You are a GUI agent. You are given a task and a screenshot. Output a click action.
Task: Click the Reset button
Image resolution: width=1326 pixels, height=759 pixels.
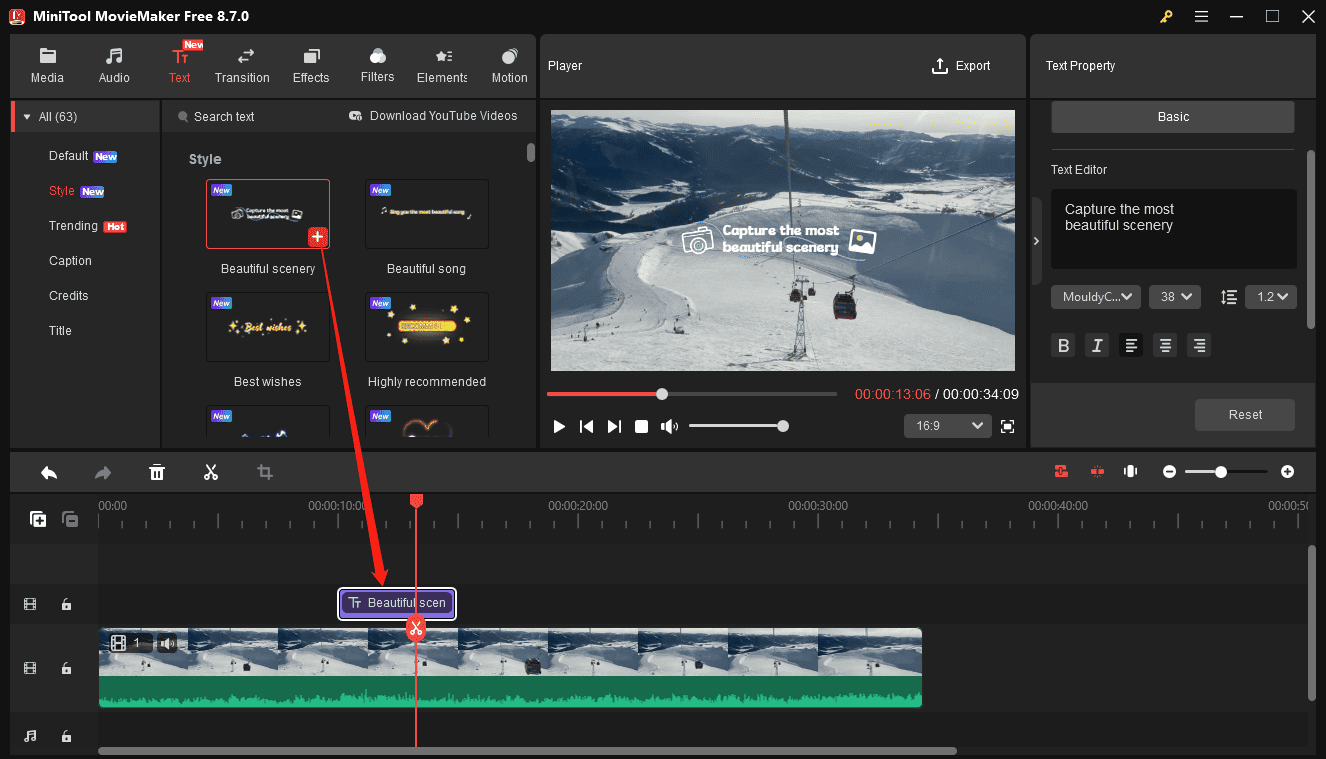pos(1245,415)
